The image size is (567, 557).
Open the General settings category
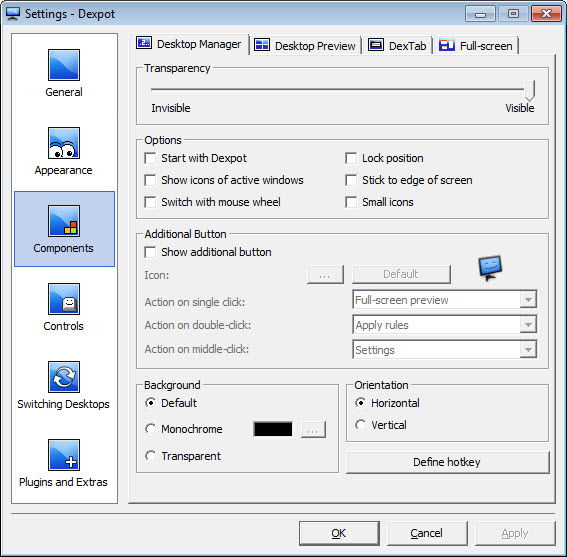[x=64, y=73]
